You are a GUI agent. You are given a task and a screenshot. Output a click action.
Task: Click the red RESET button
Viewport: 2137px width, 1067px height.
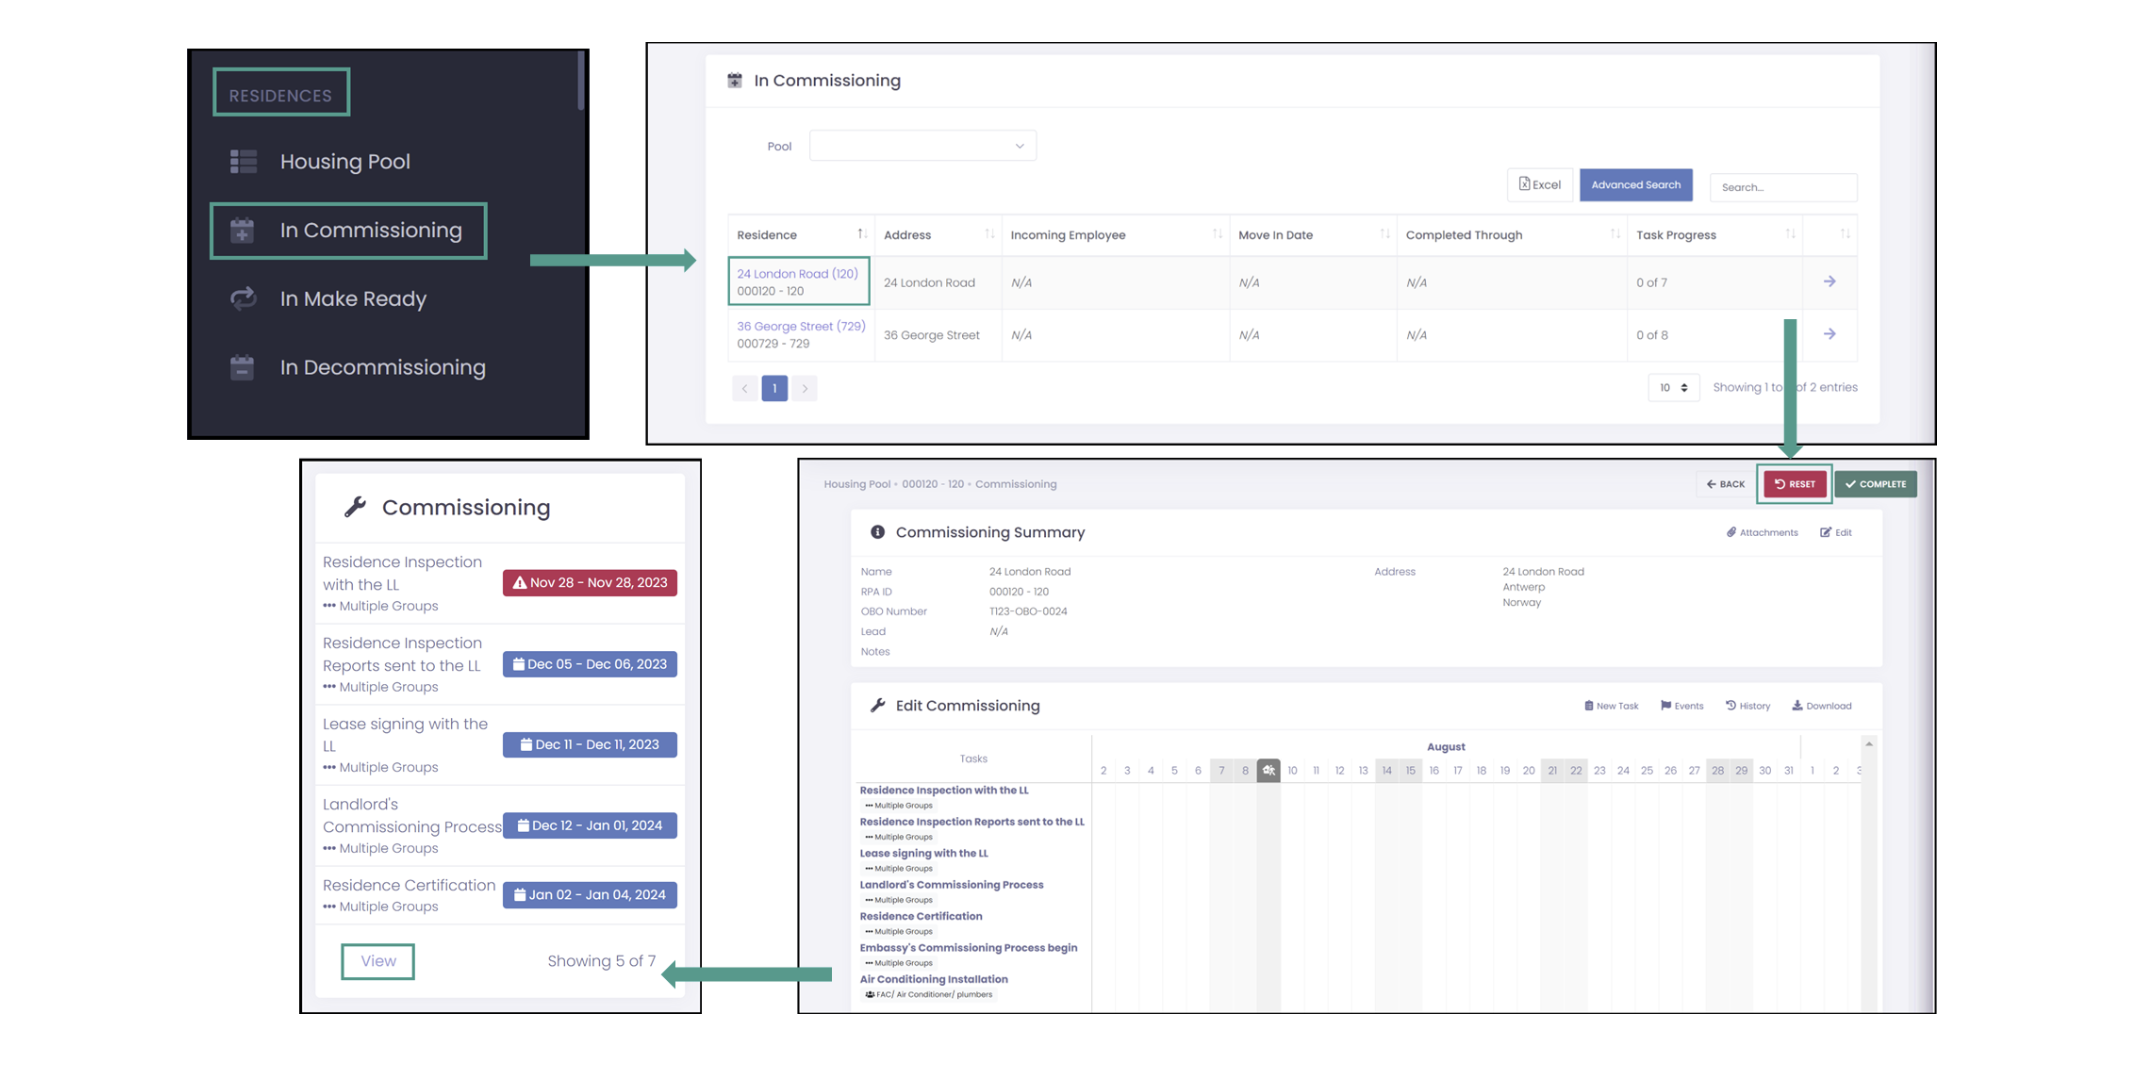point(1794,484)
